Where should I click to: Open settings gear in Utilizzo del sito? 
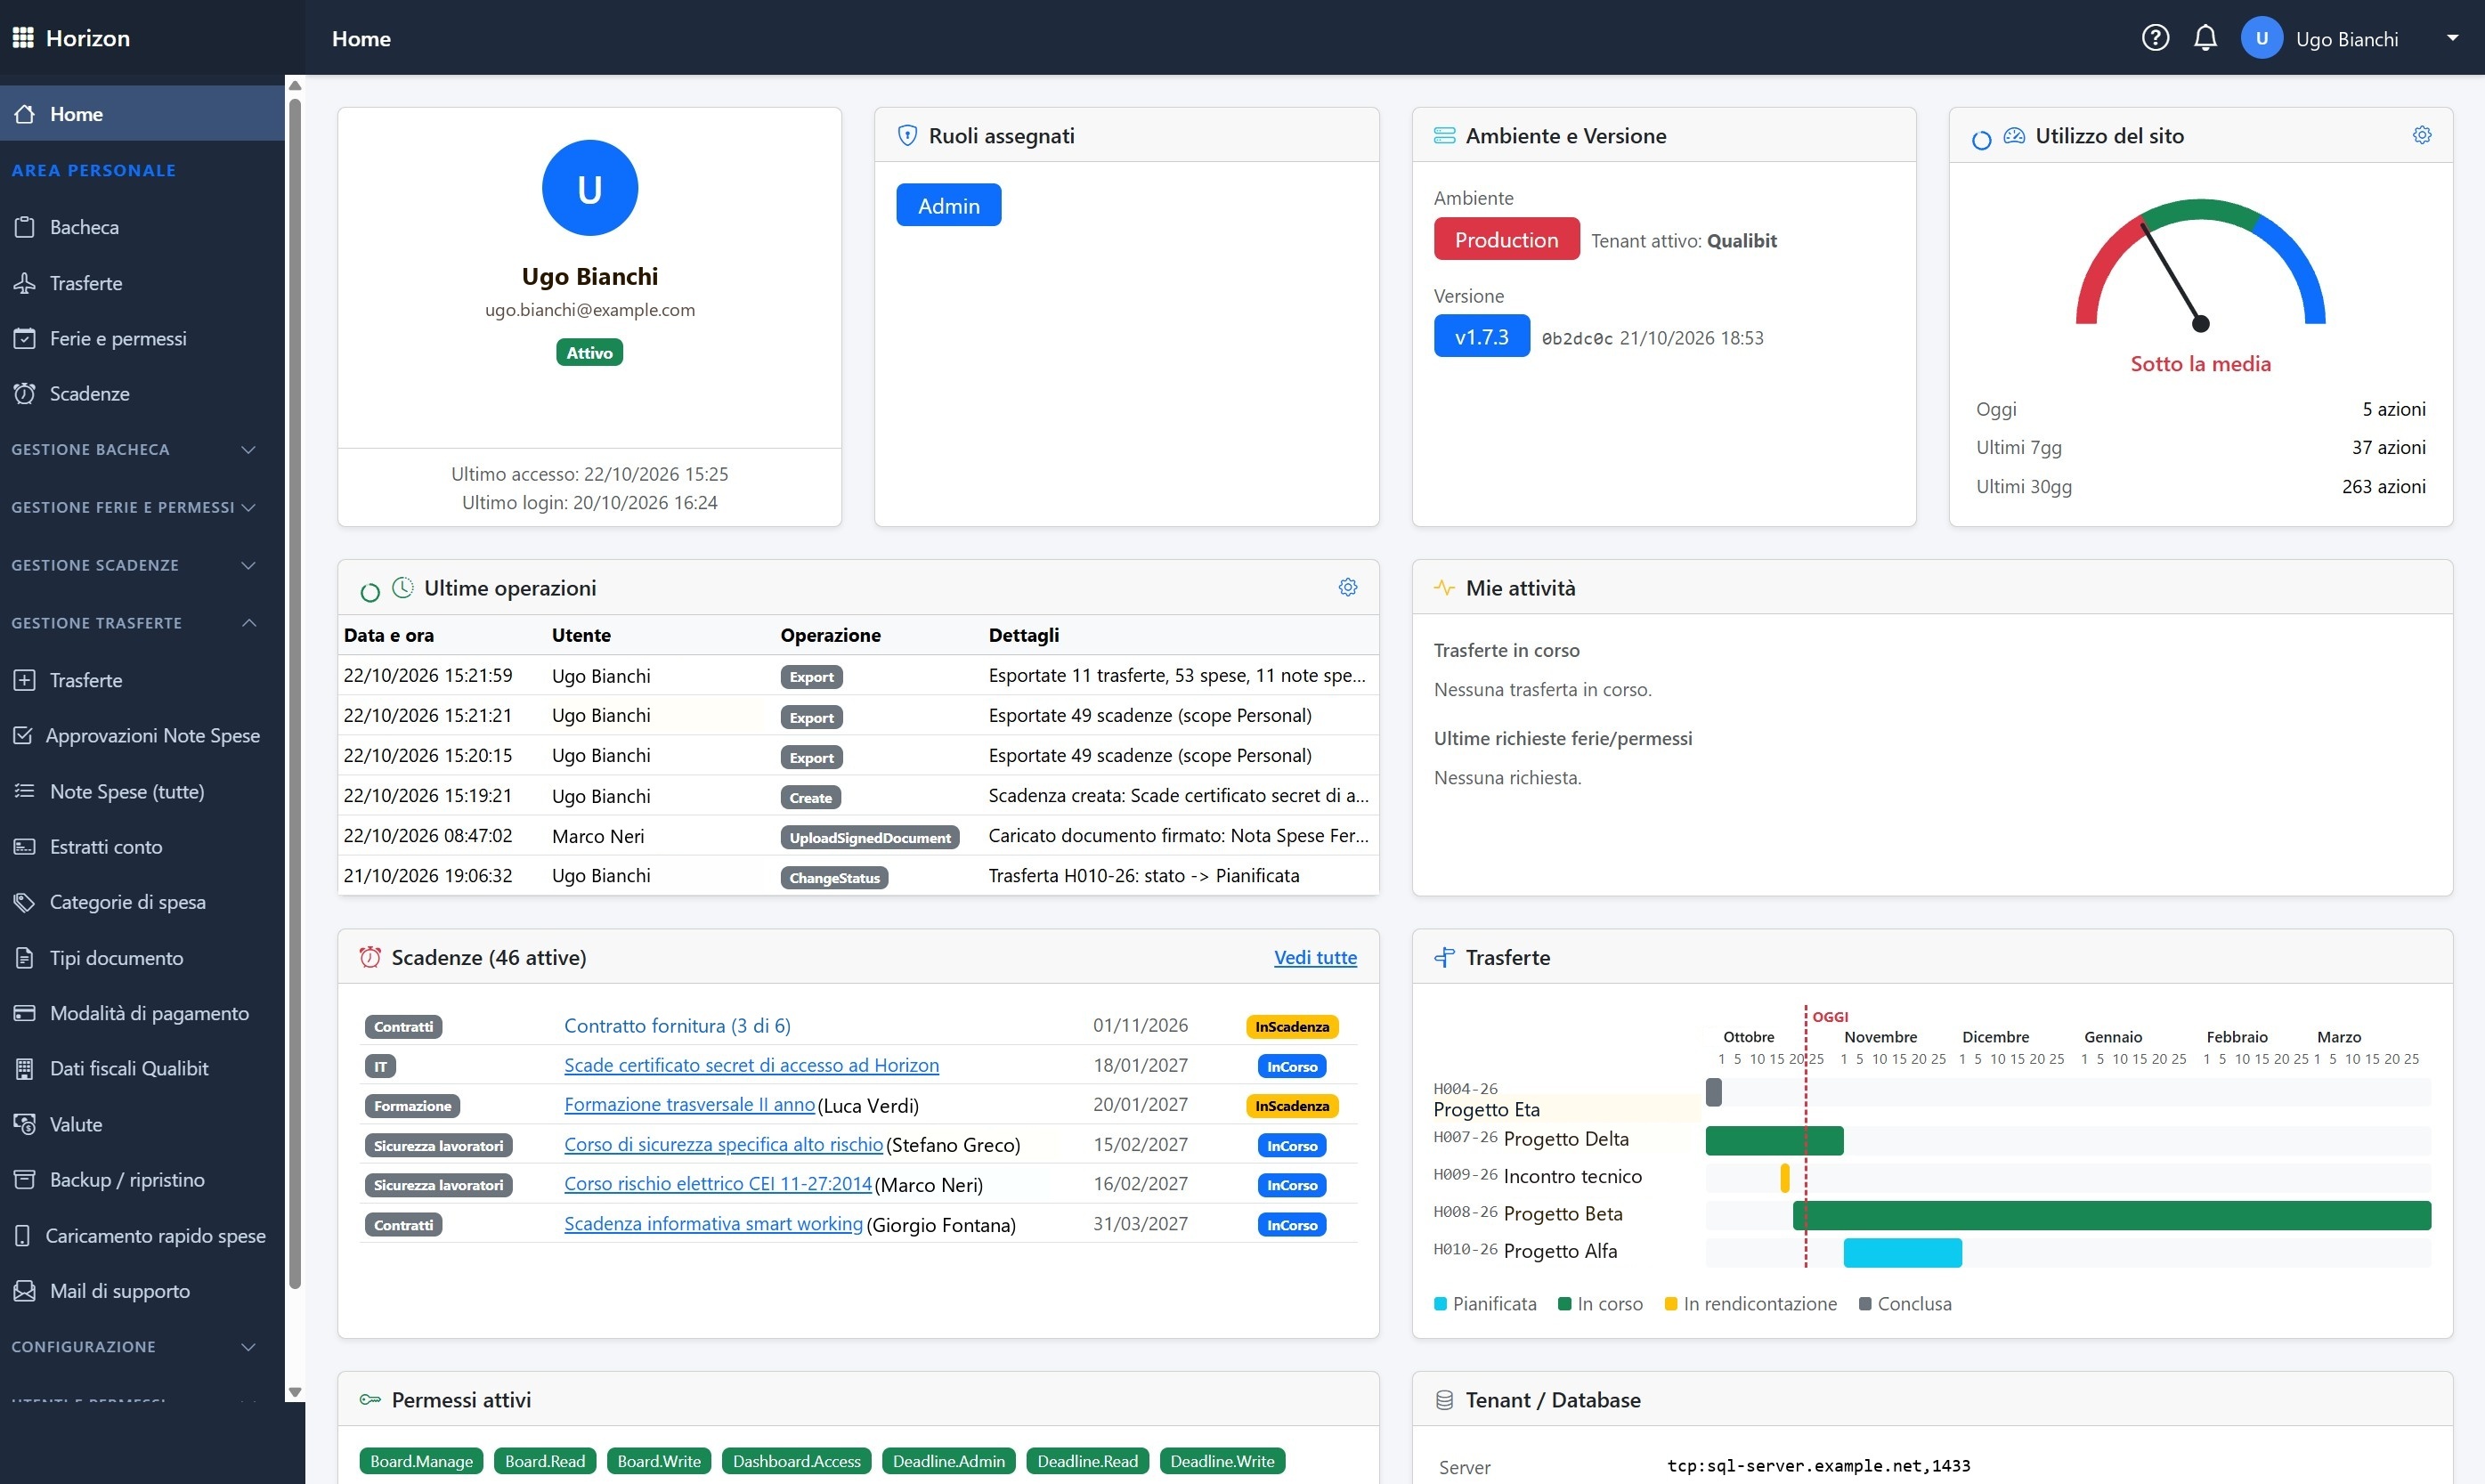pyautogui.click(x=2421, y=135)
